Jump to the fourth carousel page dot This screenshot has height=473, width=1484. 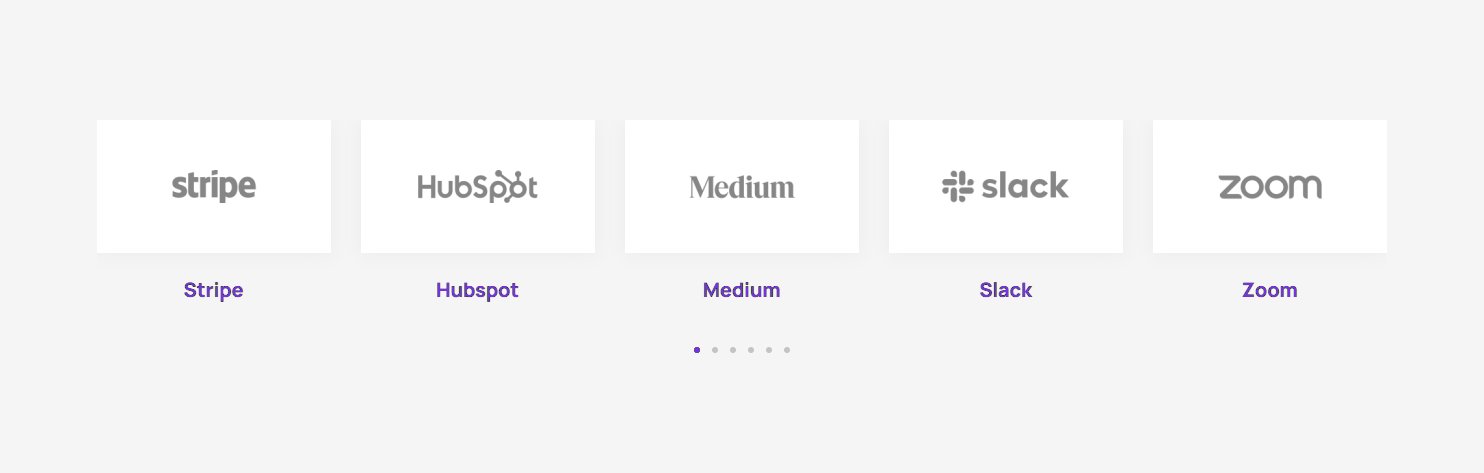[x=751, y=350]
